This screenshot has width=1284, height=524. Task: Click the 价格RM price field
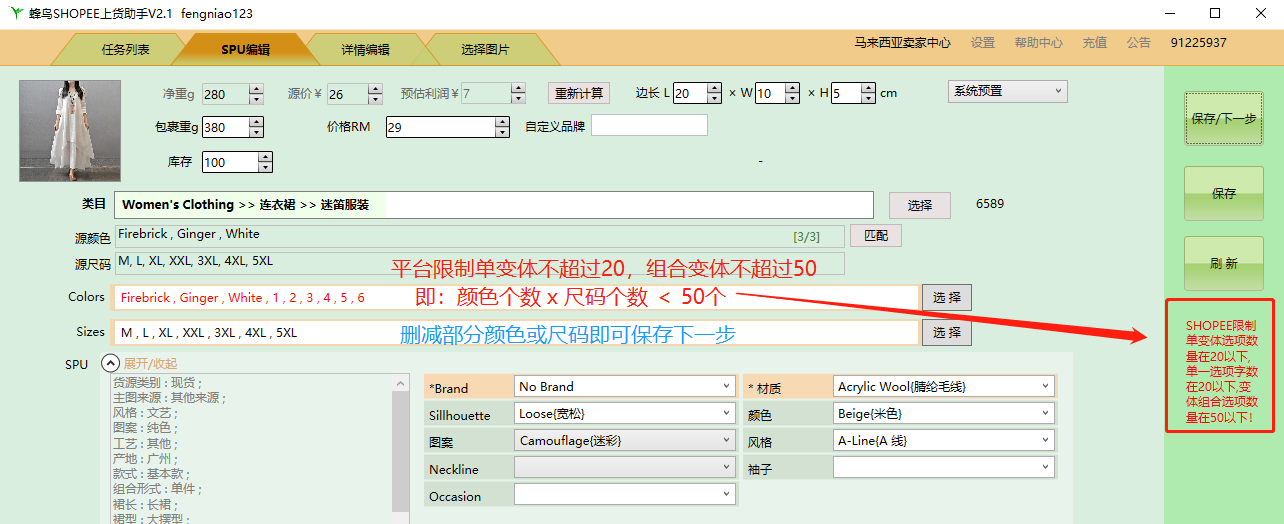click(x=447, y=127)
